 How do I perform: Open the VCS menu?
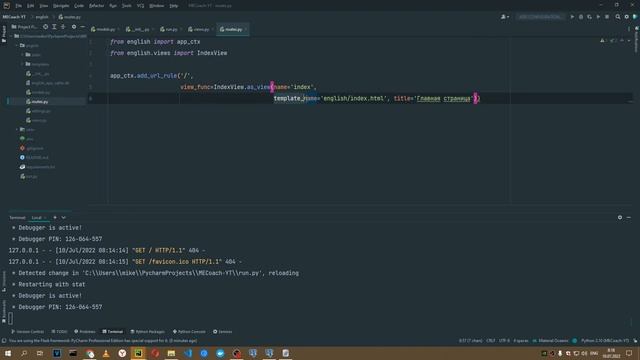[140, 6]
